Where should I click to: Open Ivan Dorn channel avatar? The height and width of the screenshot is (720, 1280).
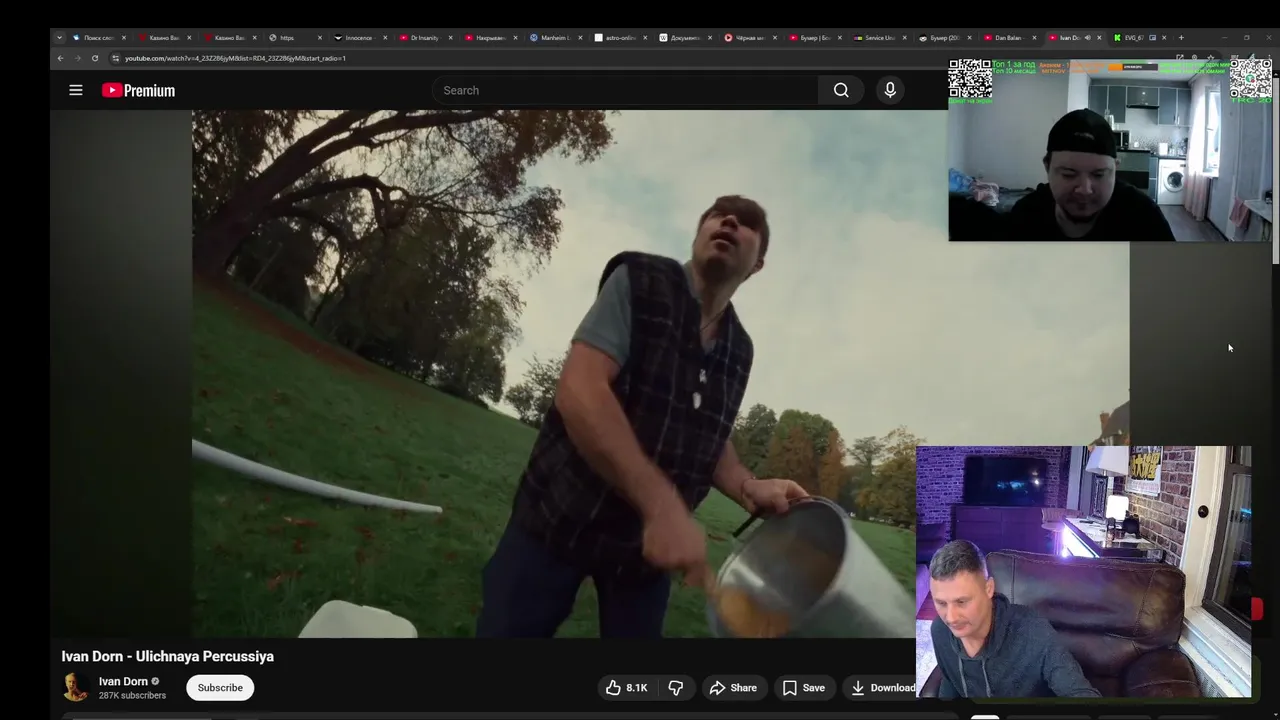point(75,687)
